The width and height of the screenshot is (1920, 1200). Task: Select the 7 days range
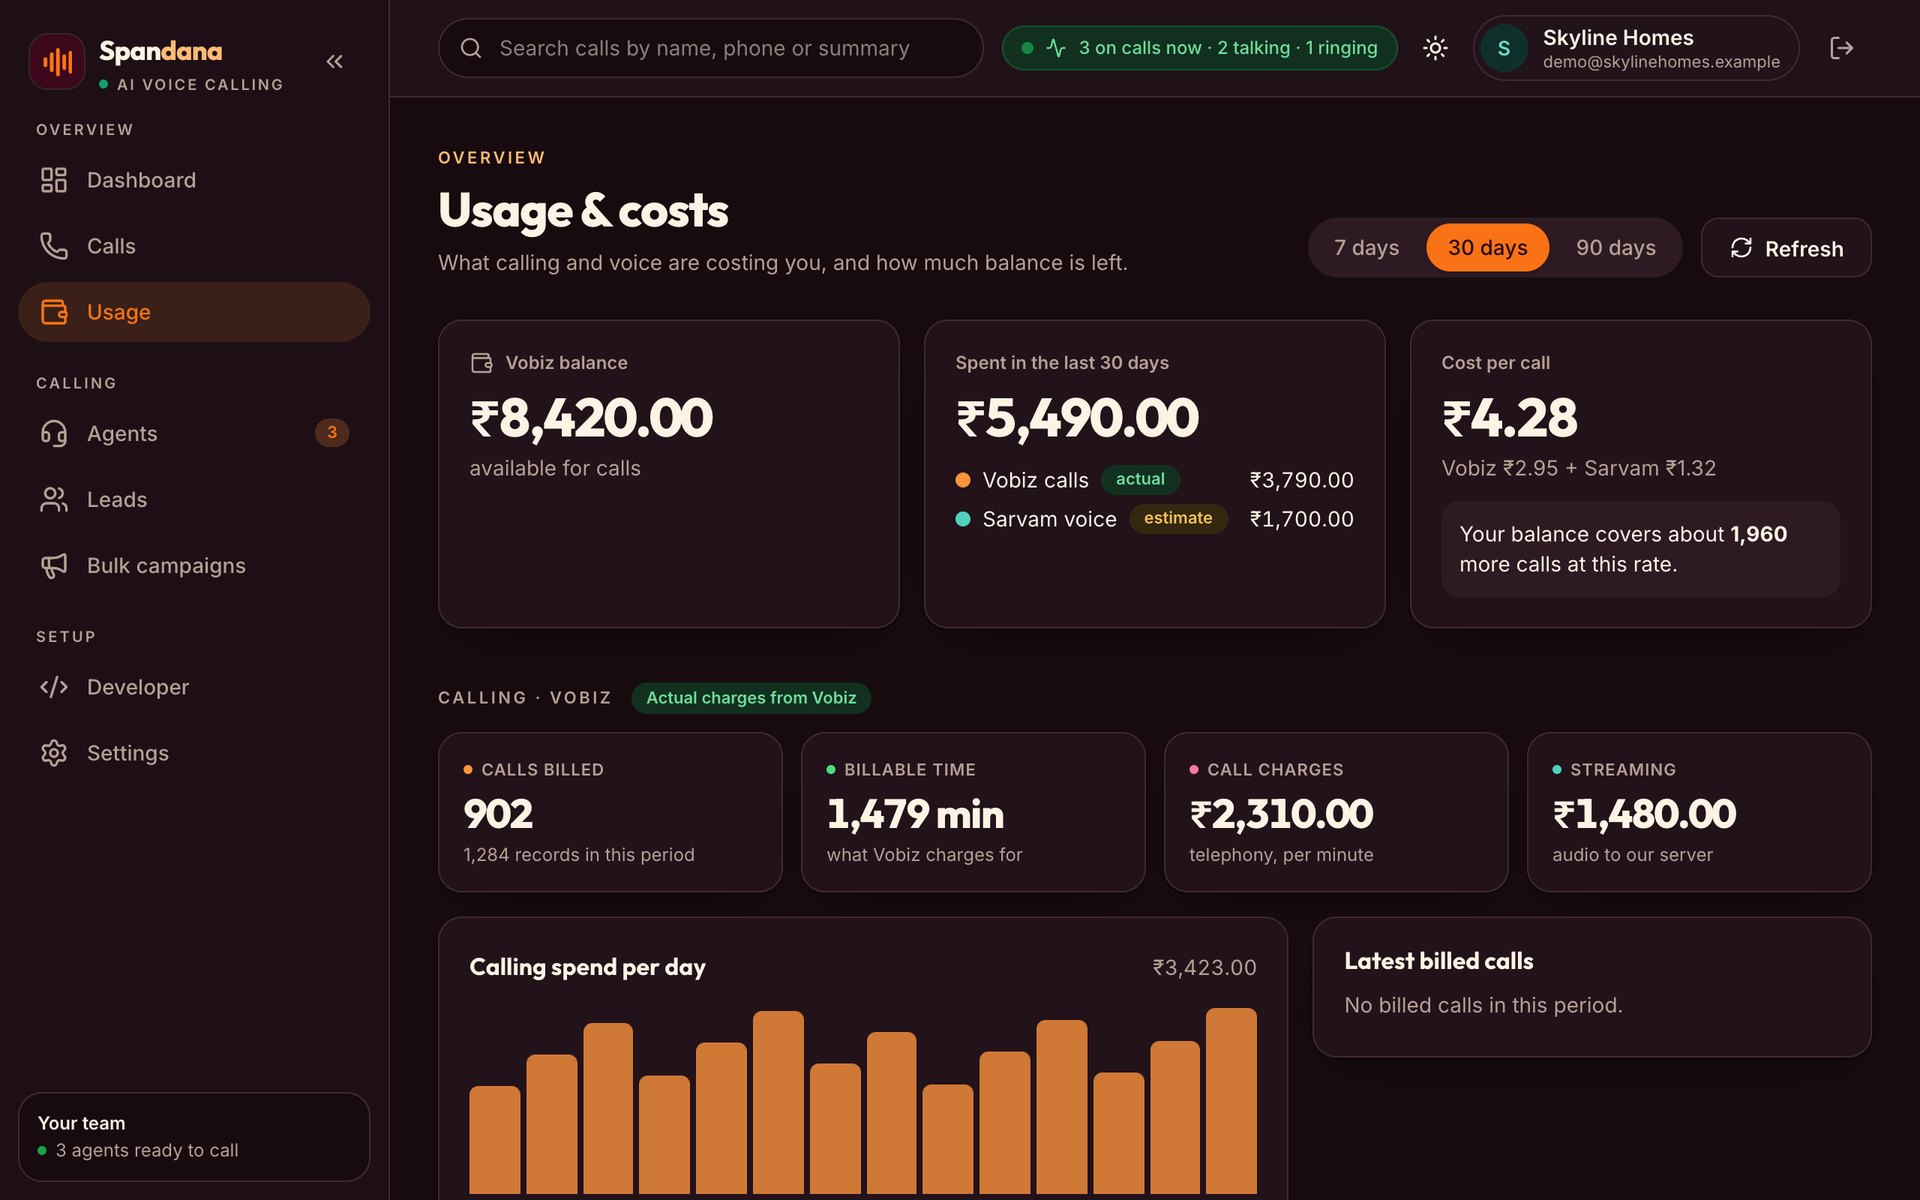1366,248
